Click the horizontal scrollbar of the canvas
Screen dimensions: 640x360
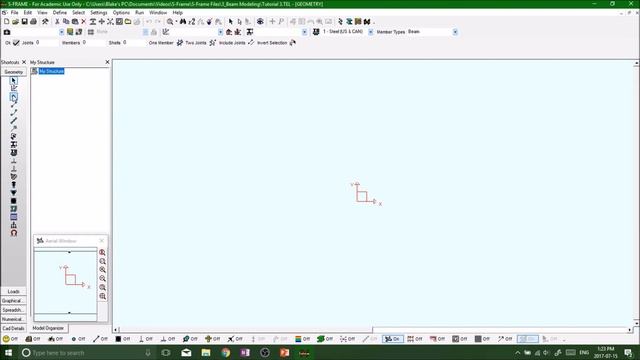[x=372, y=330]
